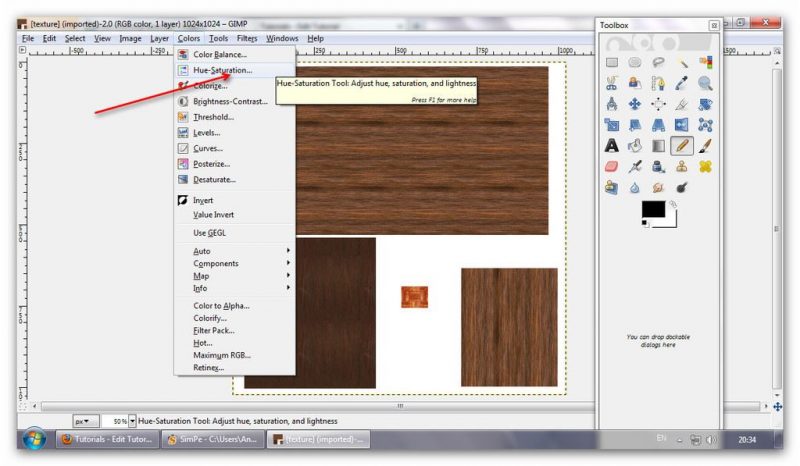Viewport: 800px width, 466px height.
Task: Choose the Perspective tool
Action: (x=658, y=125)
